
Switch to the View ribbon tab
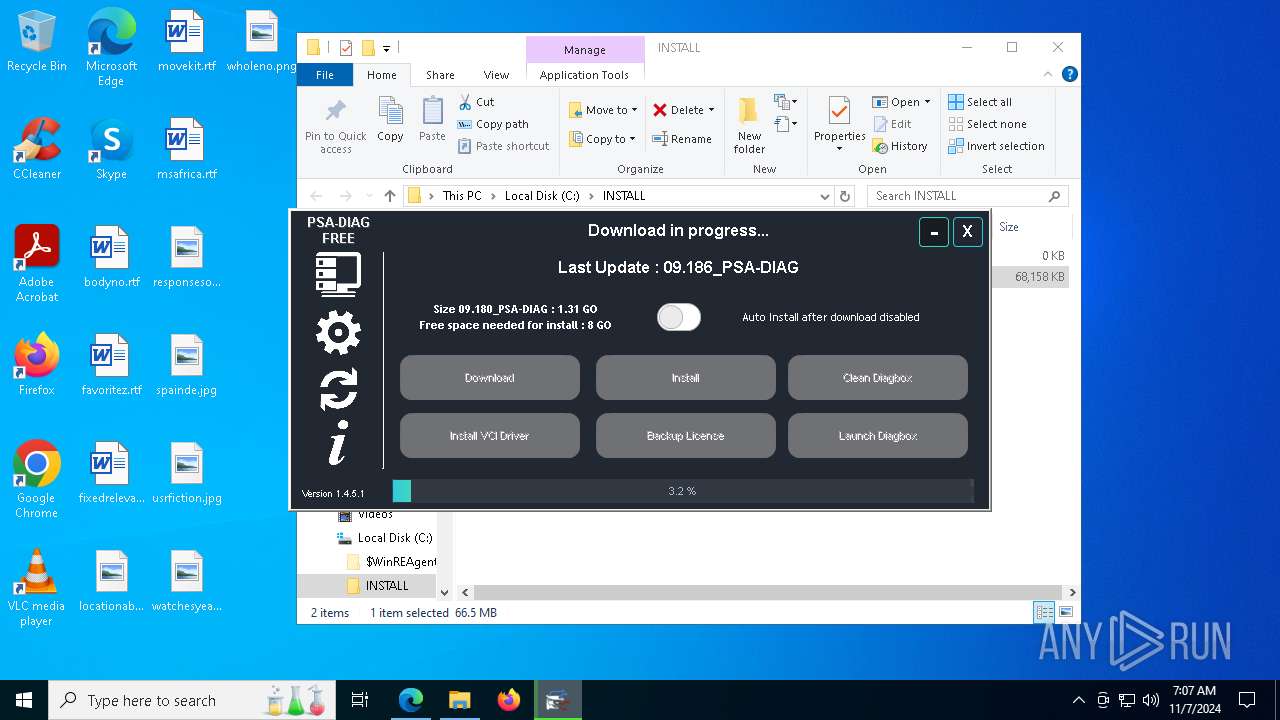click(x=497, y=75)
